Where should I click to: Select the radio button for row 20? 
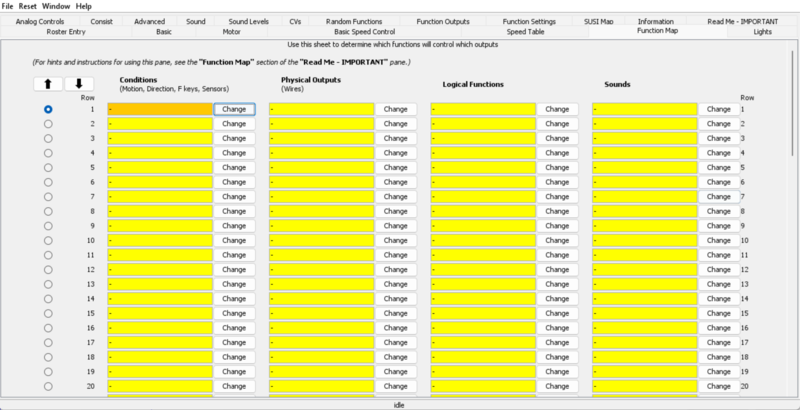point(48,387)
